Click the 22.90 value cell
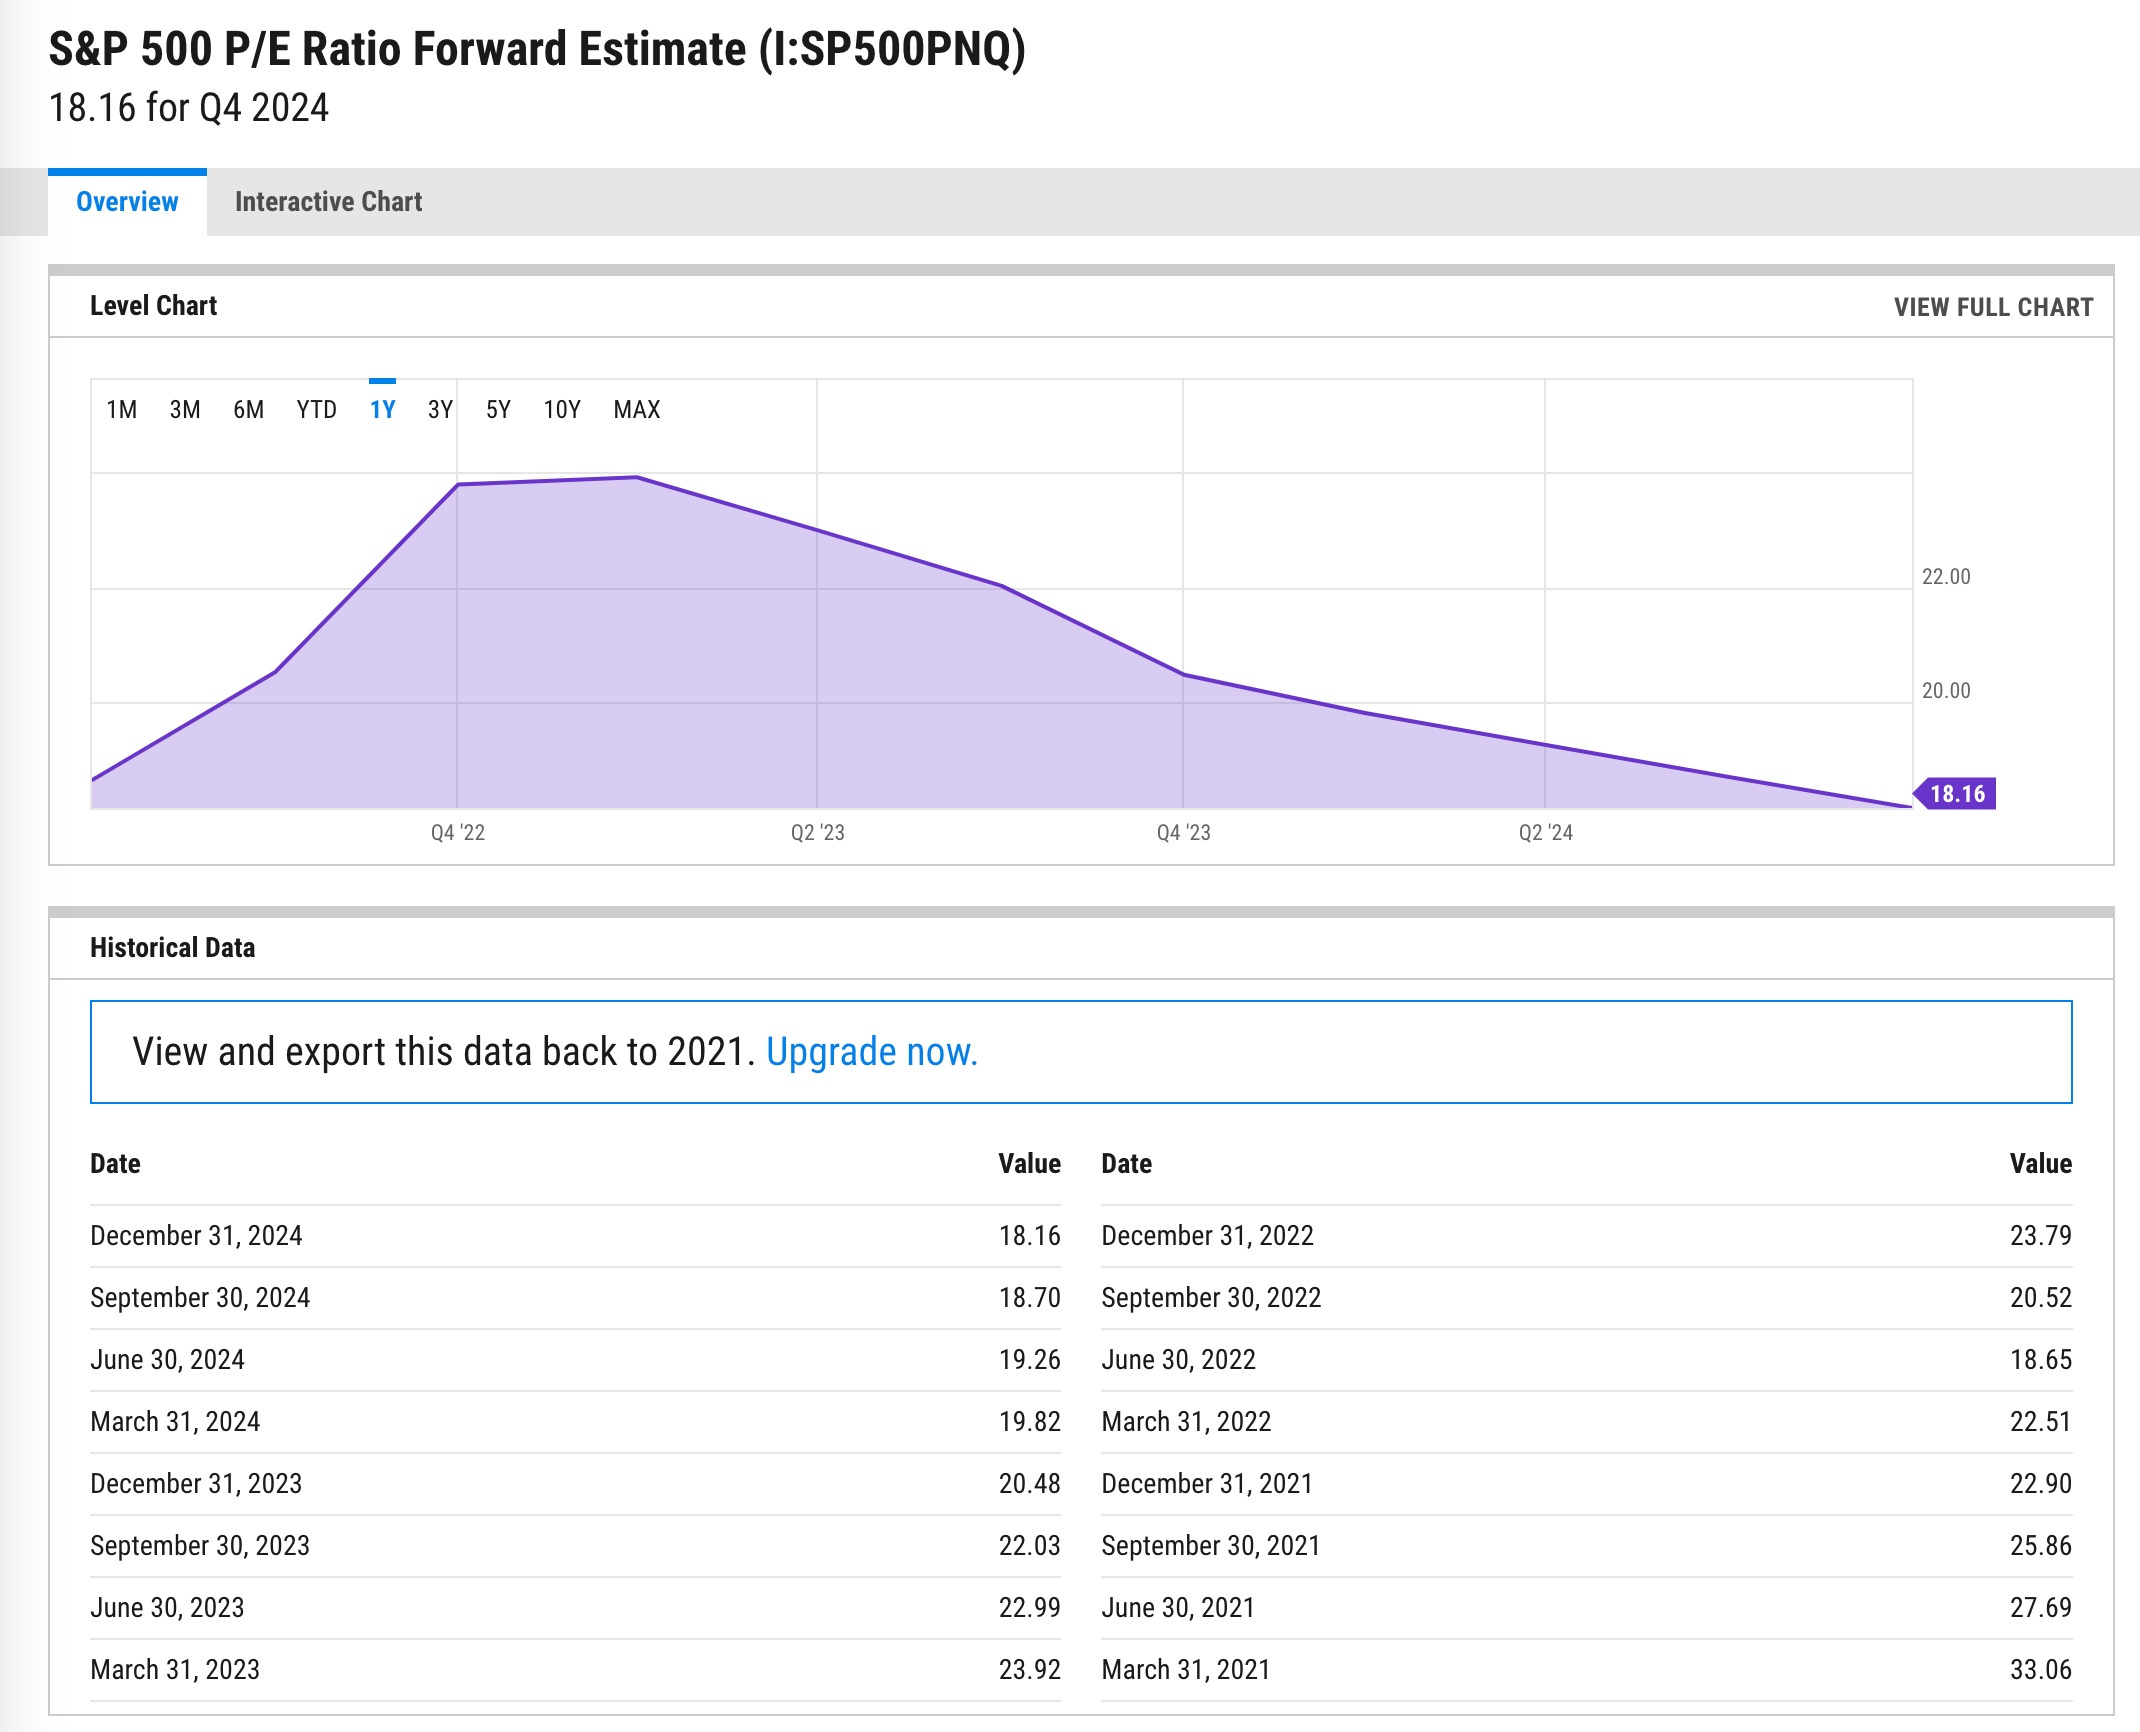Screen dimensions: 2140x1732 2041,1484
